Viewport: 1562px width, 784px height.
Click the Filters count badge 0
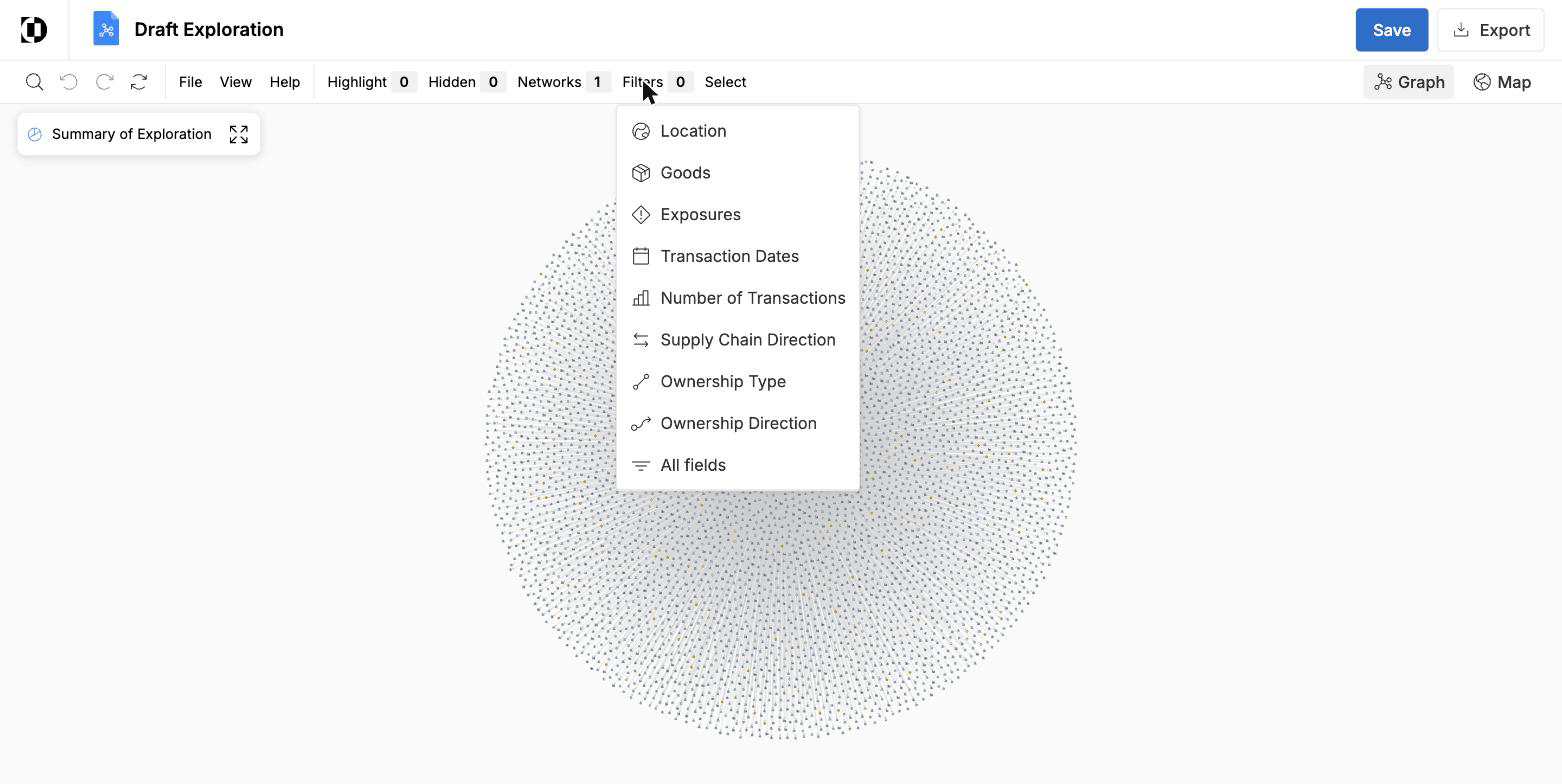680,82
